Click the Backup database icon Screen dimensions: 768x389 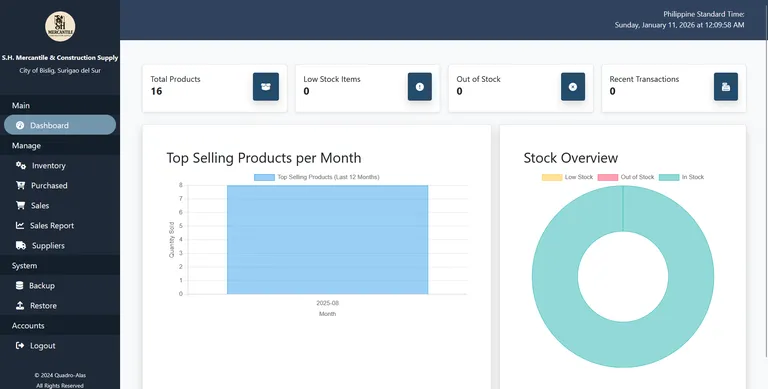(20, 286)
